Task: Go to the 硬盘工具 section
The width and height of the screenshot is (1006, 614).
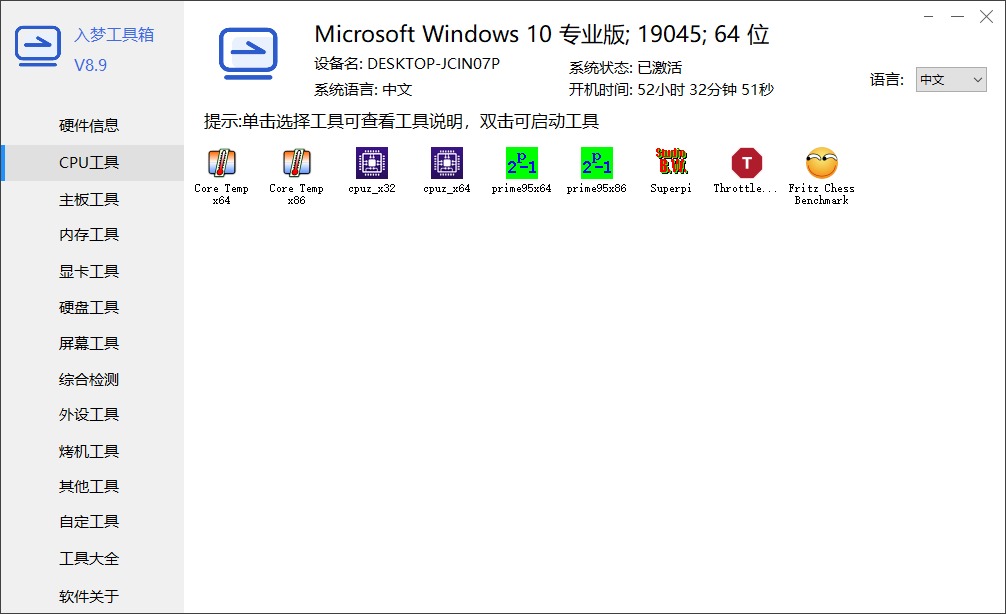Action: click(x=89, y=307)
